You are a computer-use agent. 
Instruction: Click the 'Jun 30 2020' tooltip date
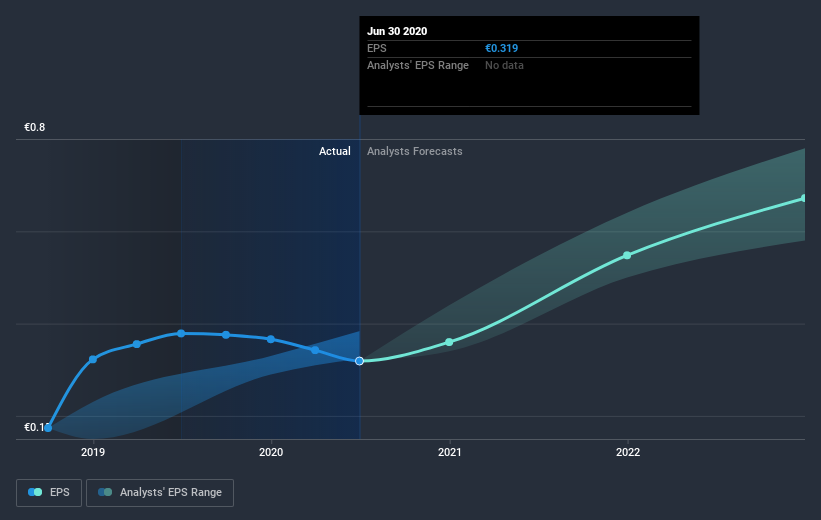397,31
